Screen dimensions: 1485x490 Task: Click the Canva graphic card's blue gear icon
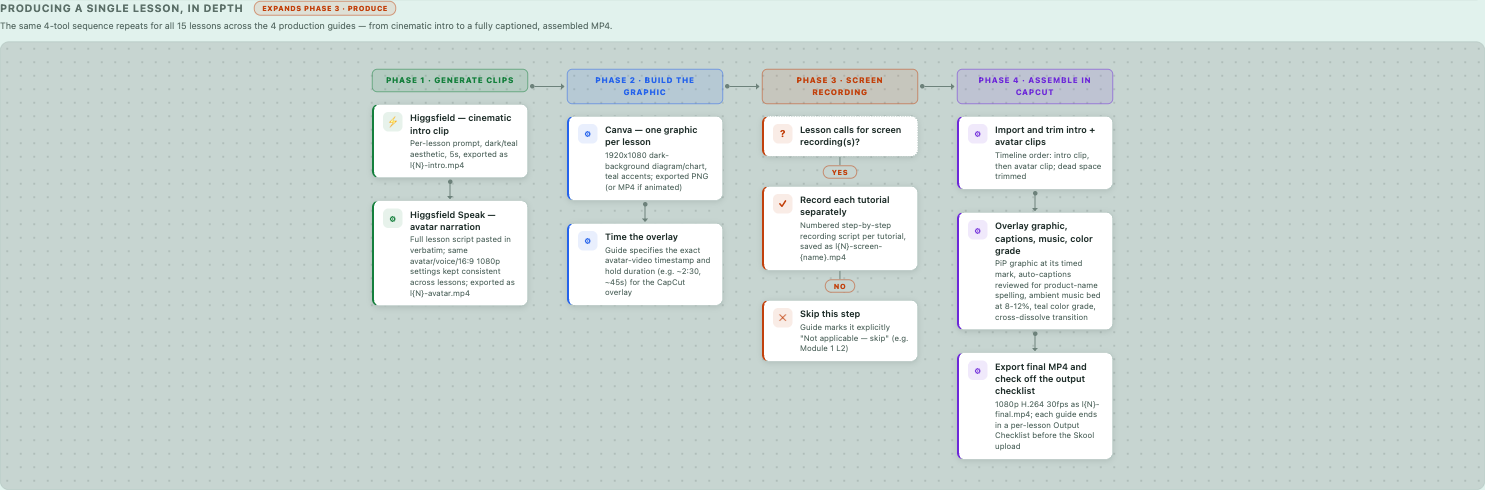point(587,133)
